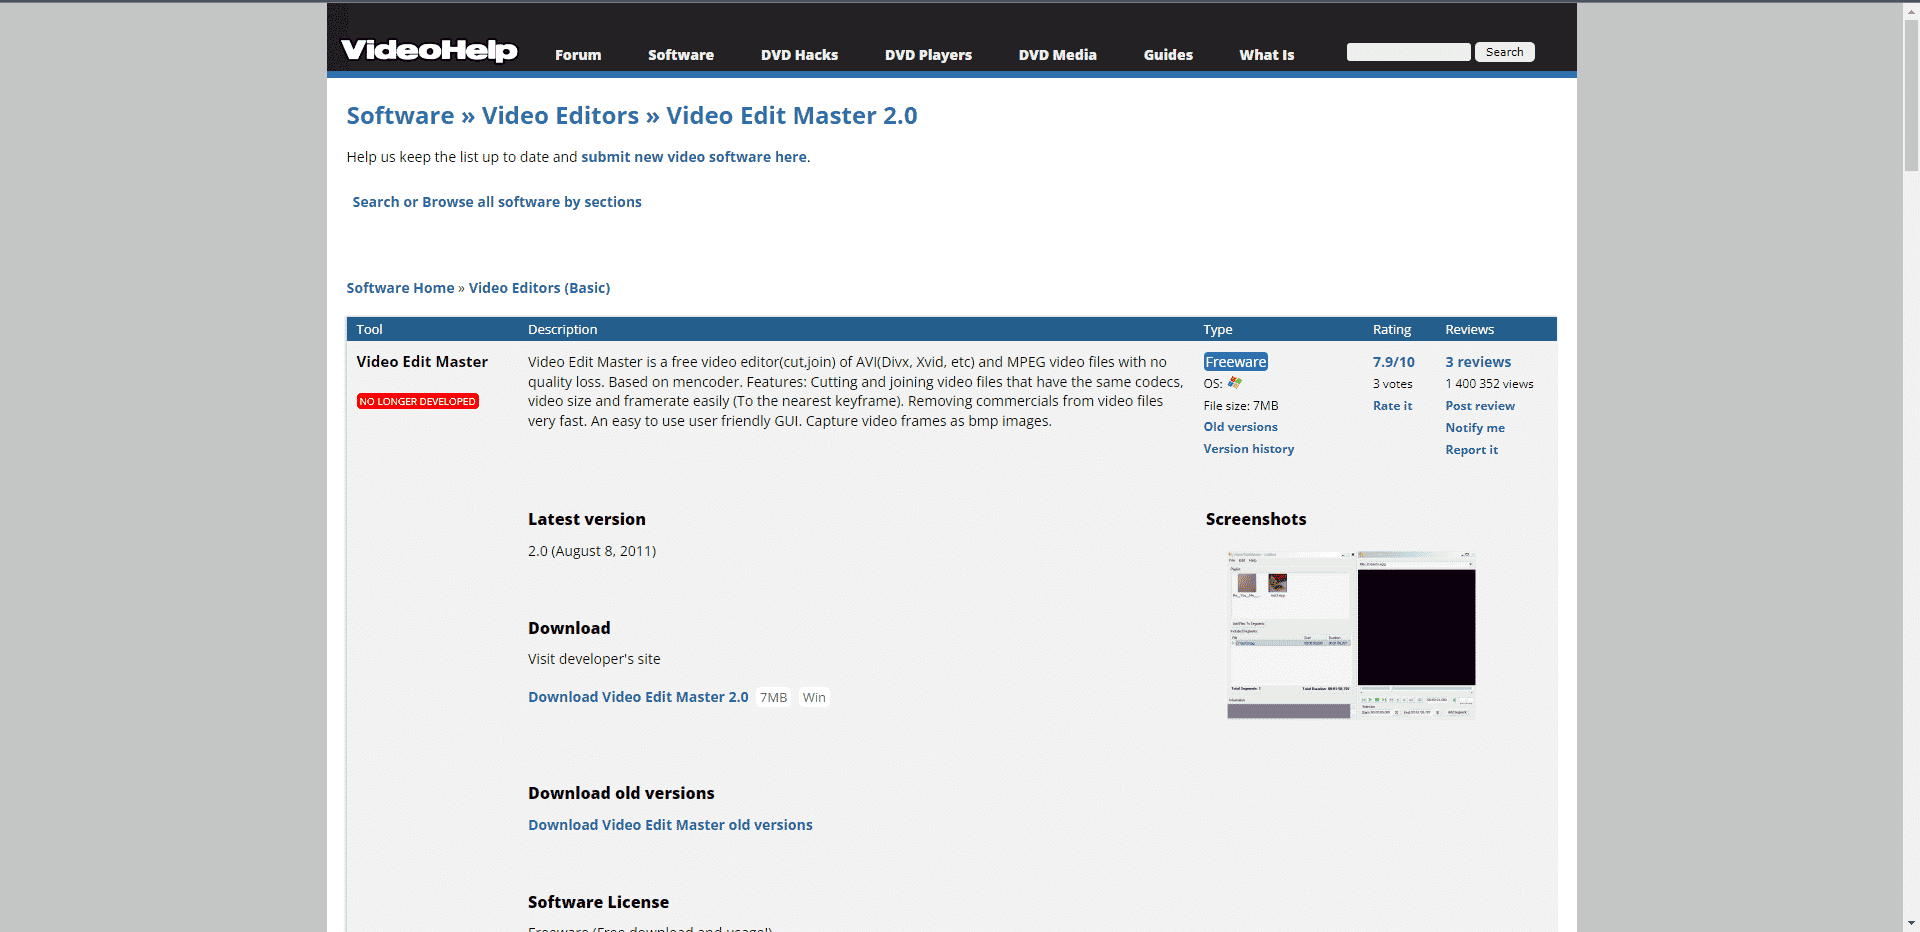The image size is (1920, 932).
Task: Focus the site search input field
Action: click(x=1408, y=52)
